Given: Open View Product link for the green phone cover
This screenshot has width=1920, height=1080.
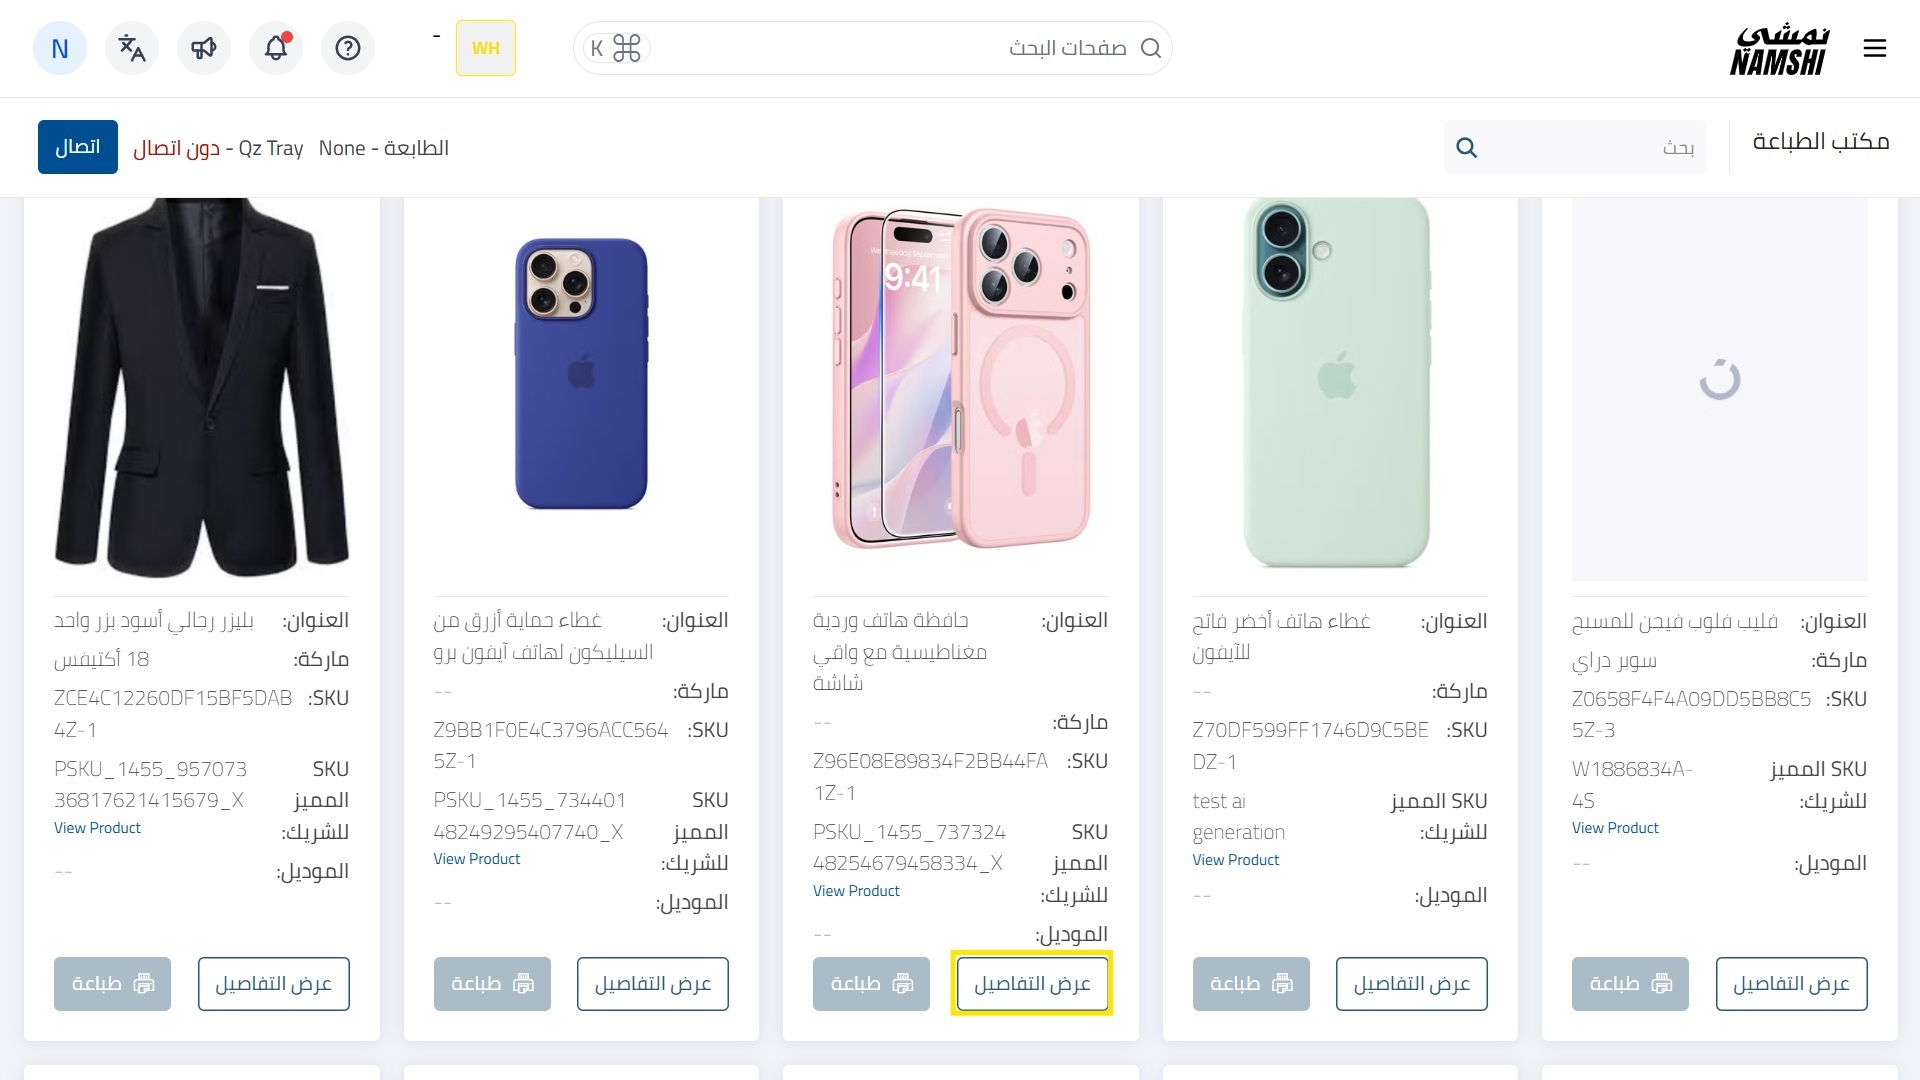Looking at the screenshot, I should tap(1236, 860).
